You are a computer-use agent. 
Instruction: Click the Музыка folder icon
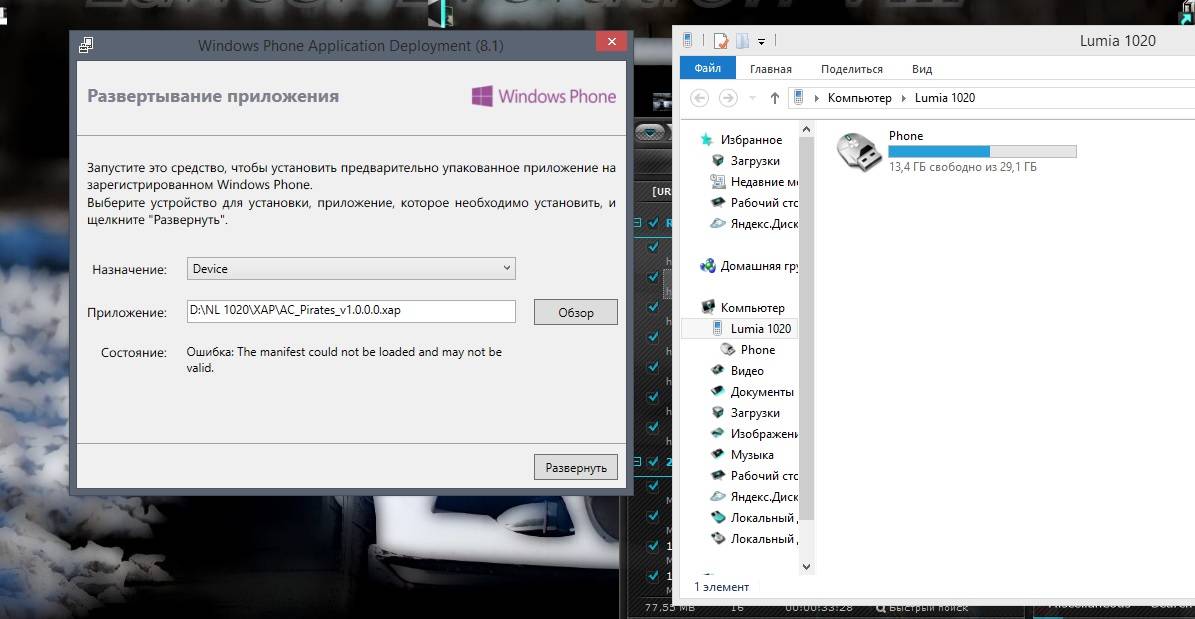[718, 454]
